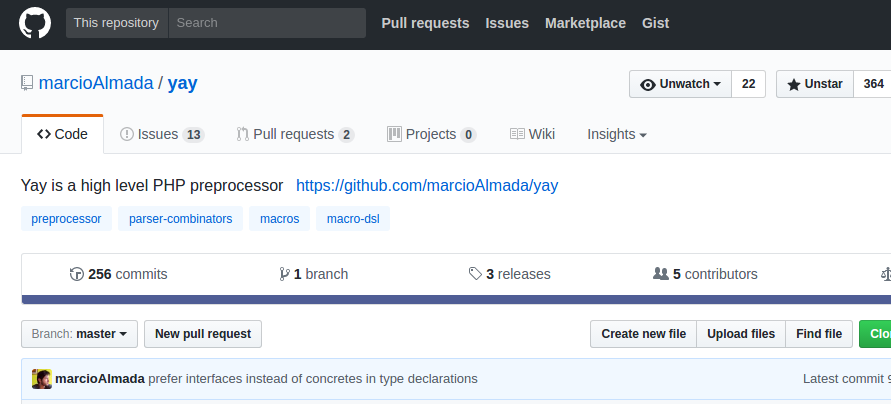The image size is (891, 404).
Task: Open the Branch: master selector
Action: coord(80,334)
